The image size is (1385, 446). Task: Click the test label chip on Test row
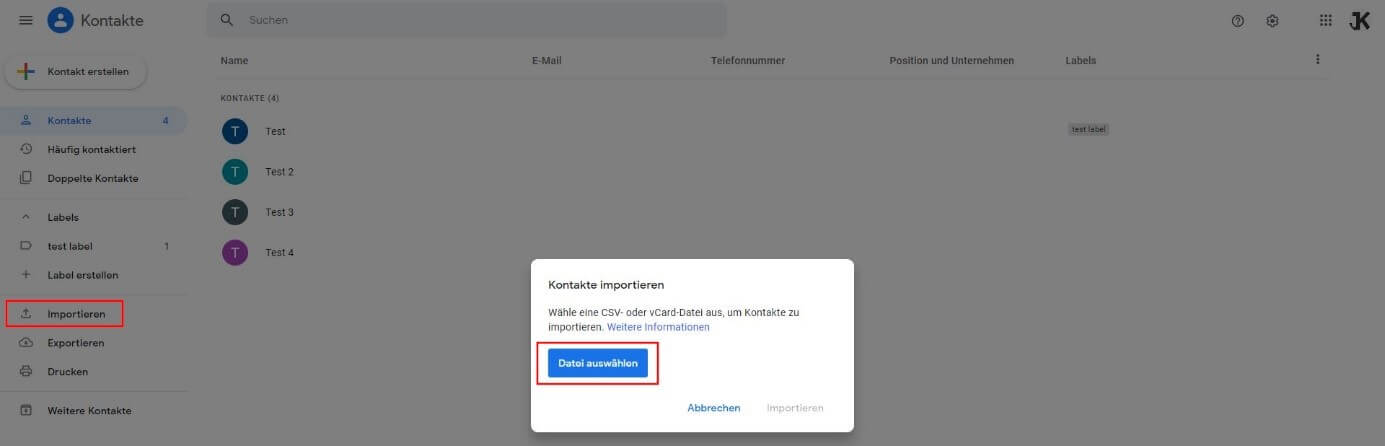tap(1088, 130)
